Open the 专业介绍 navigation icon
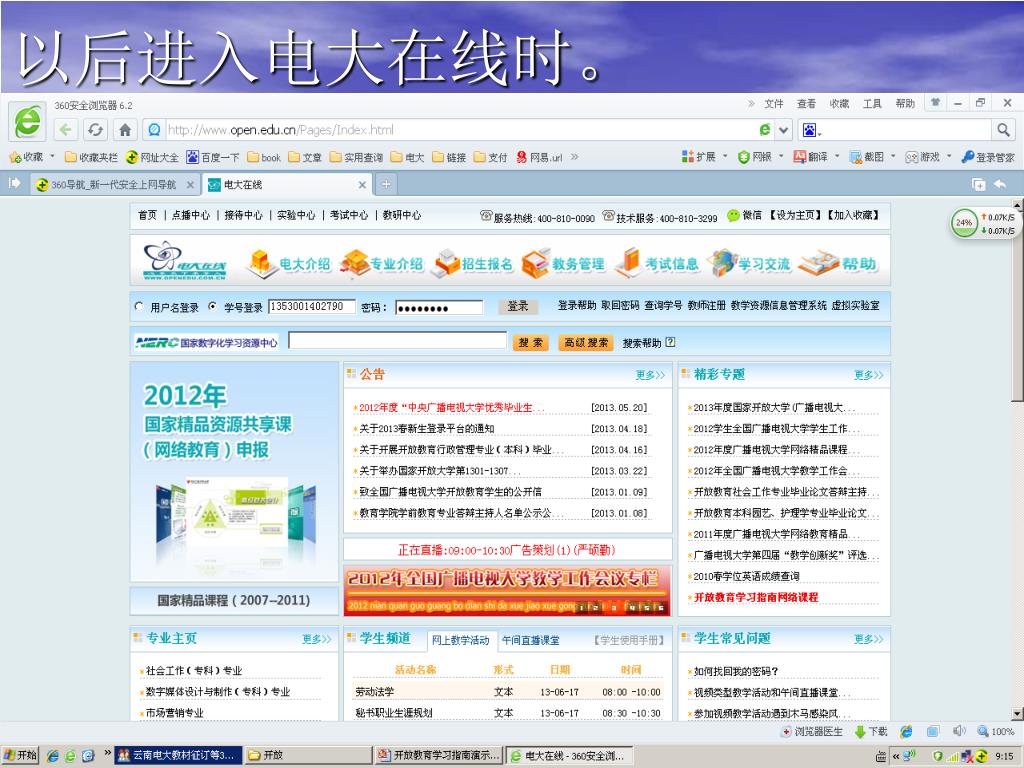The width and height of the screenshot is (1024, 768). [382, 263]
